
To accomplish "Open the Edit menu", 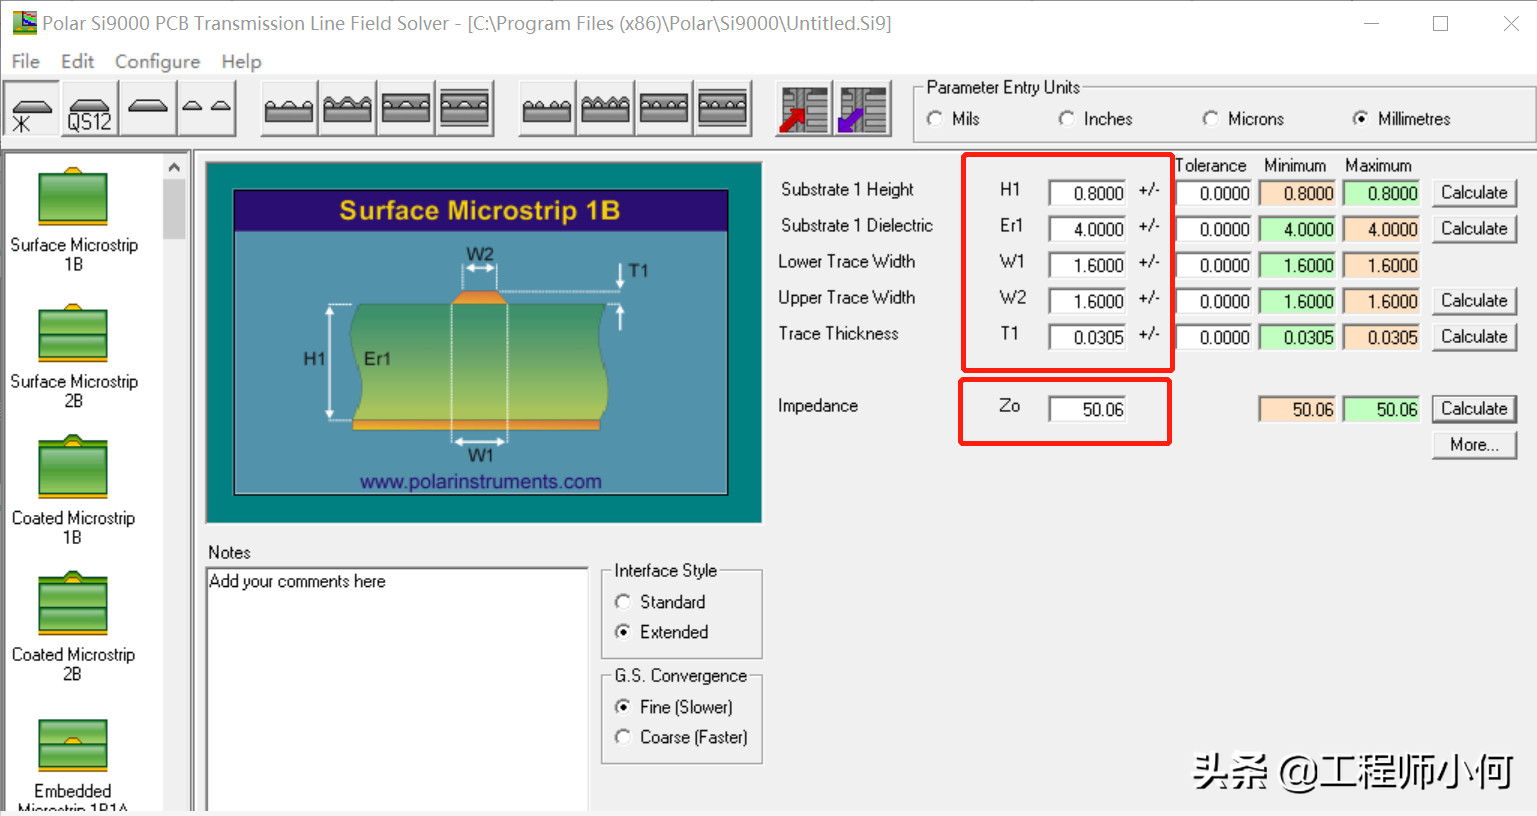I will 78,61.
